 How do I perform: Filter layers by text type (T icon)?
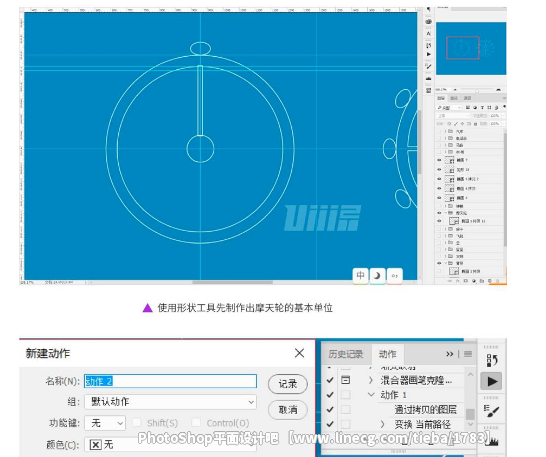coord(482,108)
